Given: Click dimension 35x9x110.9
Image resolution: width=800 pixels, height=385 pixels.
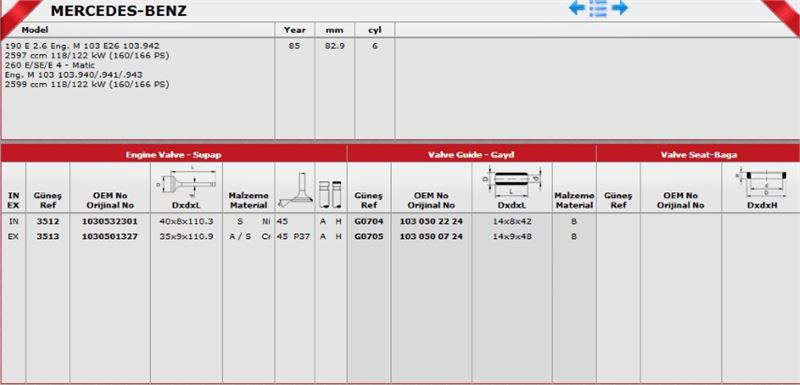Looking at the screenshot, I should 186,237.
